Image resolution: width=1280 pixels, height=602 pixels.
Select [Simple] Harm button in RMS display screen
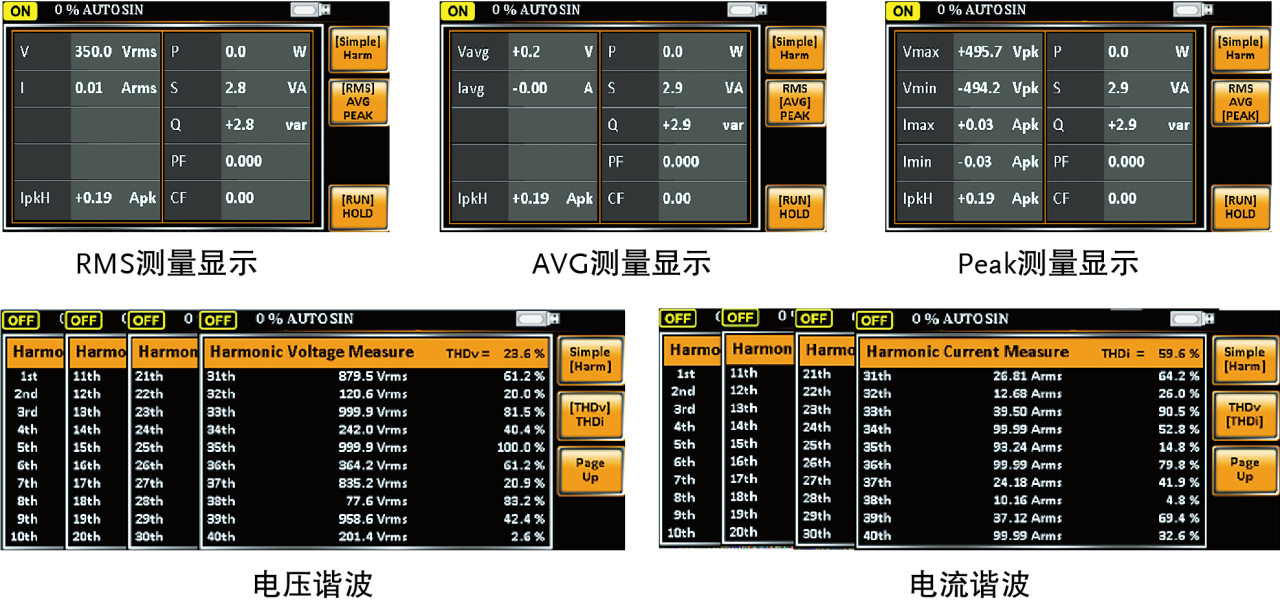click(357, 49)
